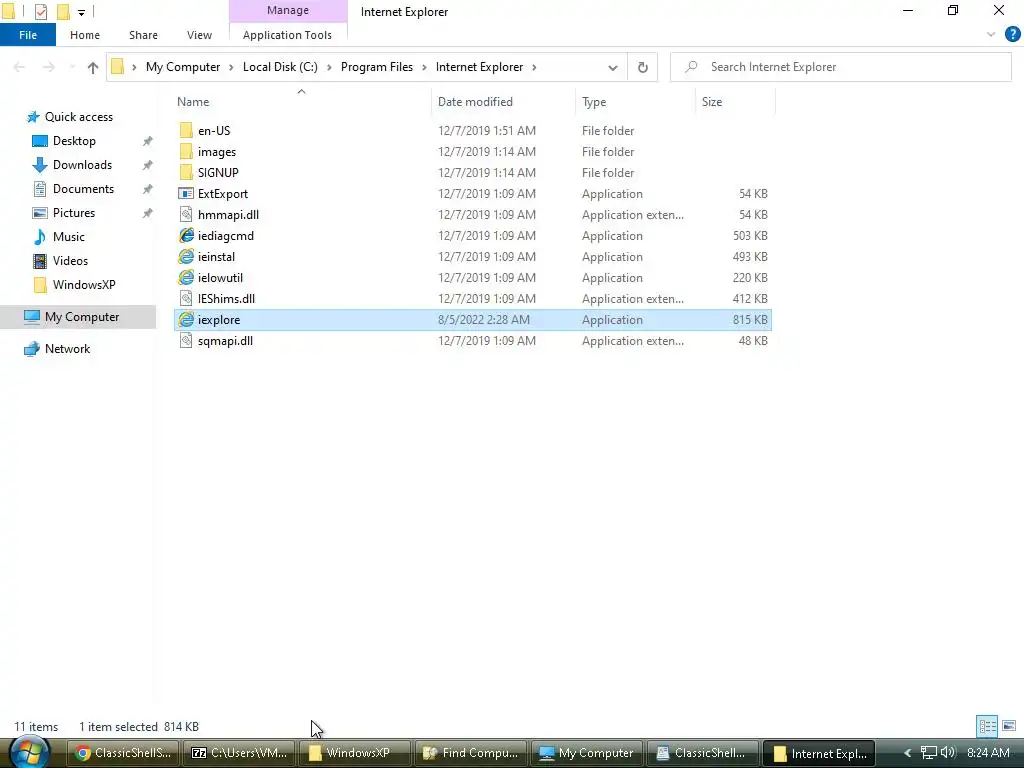Image resolution: width=1024 pixels, height=768 pixels.
Task: Switch to My Computer taskbar window
Action: (x=586, y=752)
